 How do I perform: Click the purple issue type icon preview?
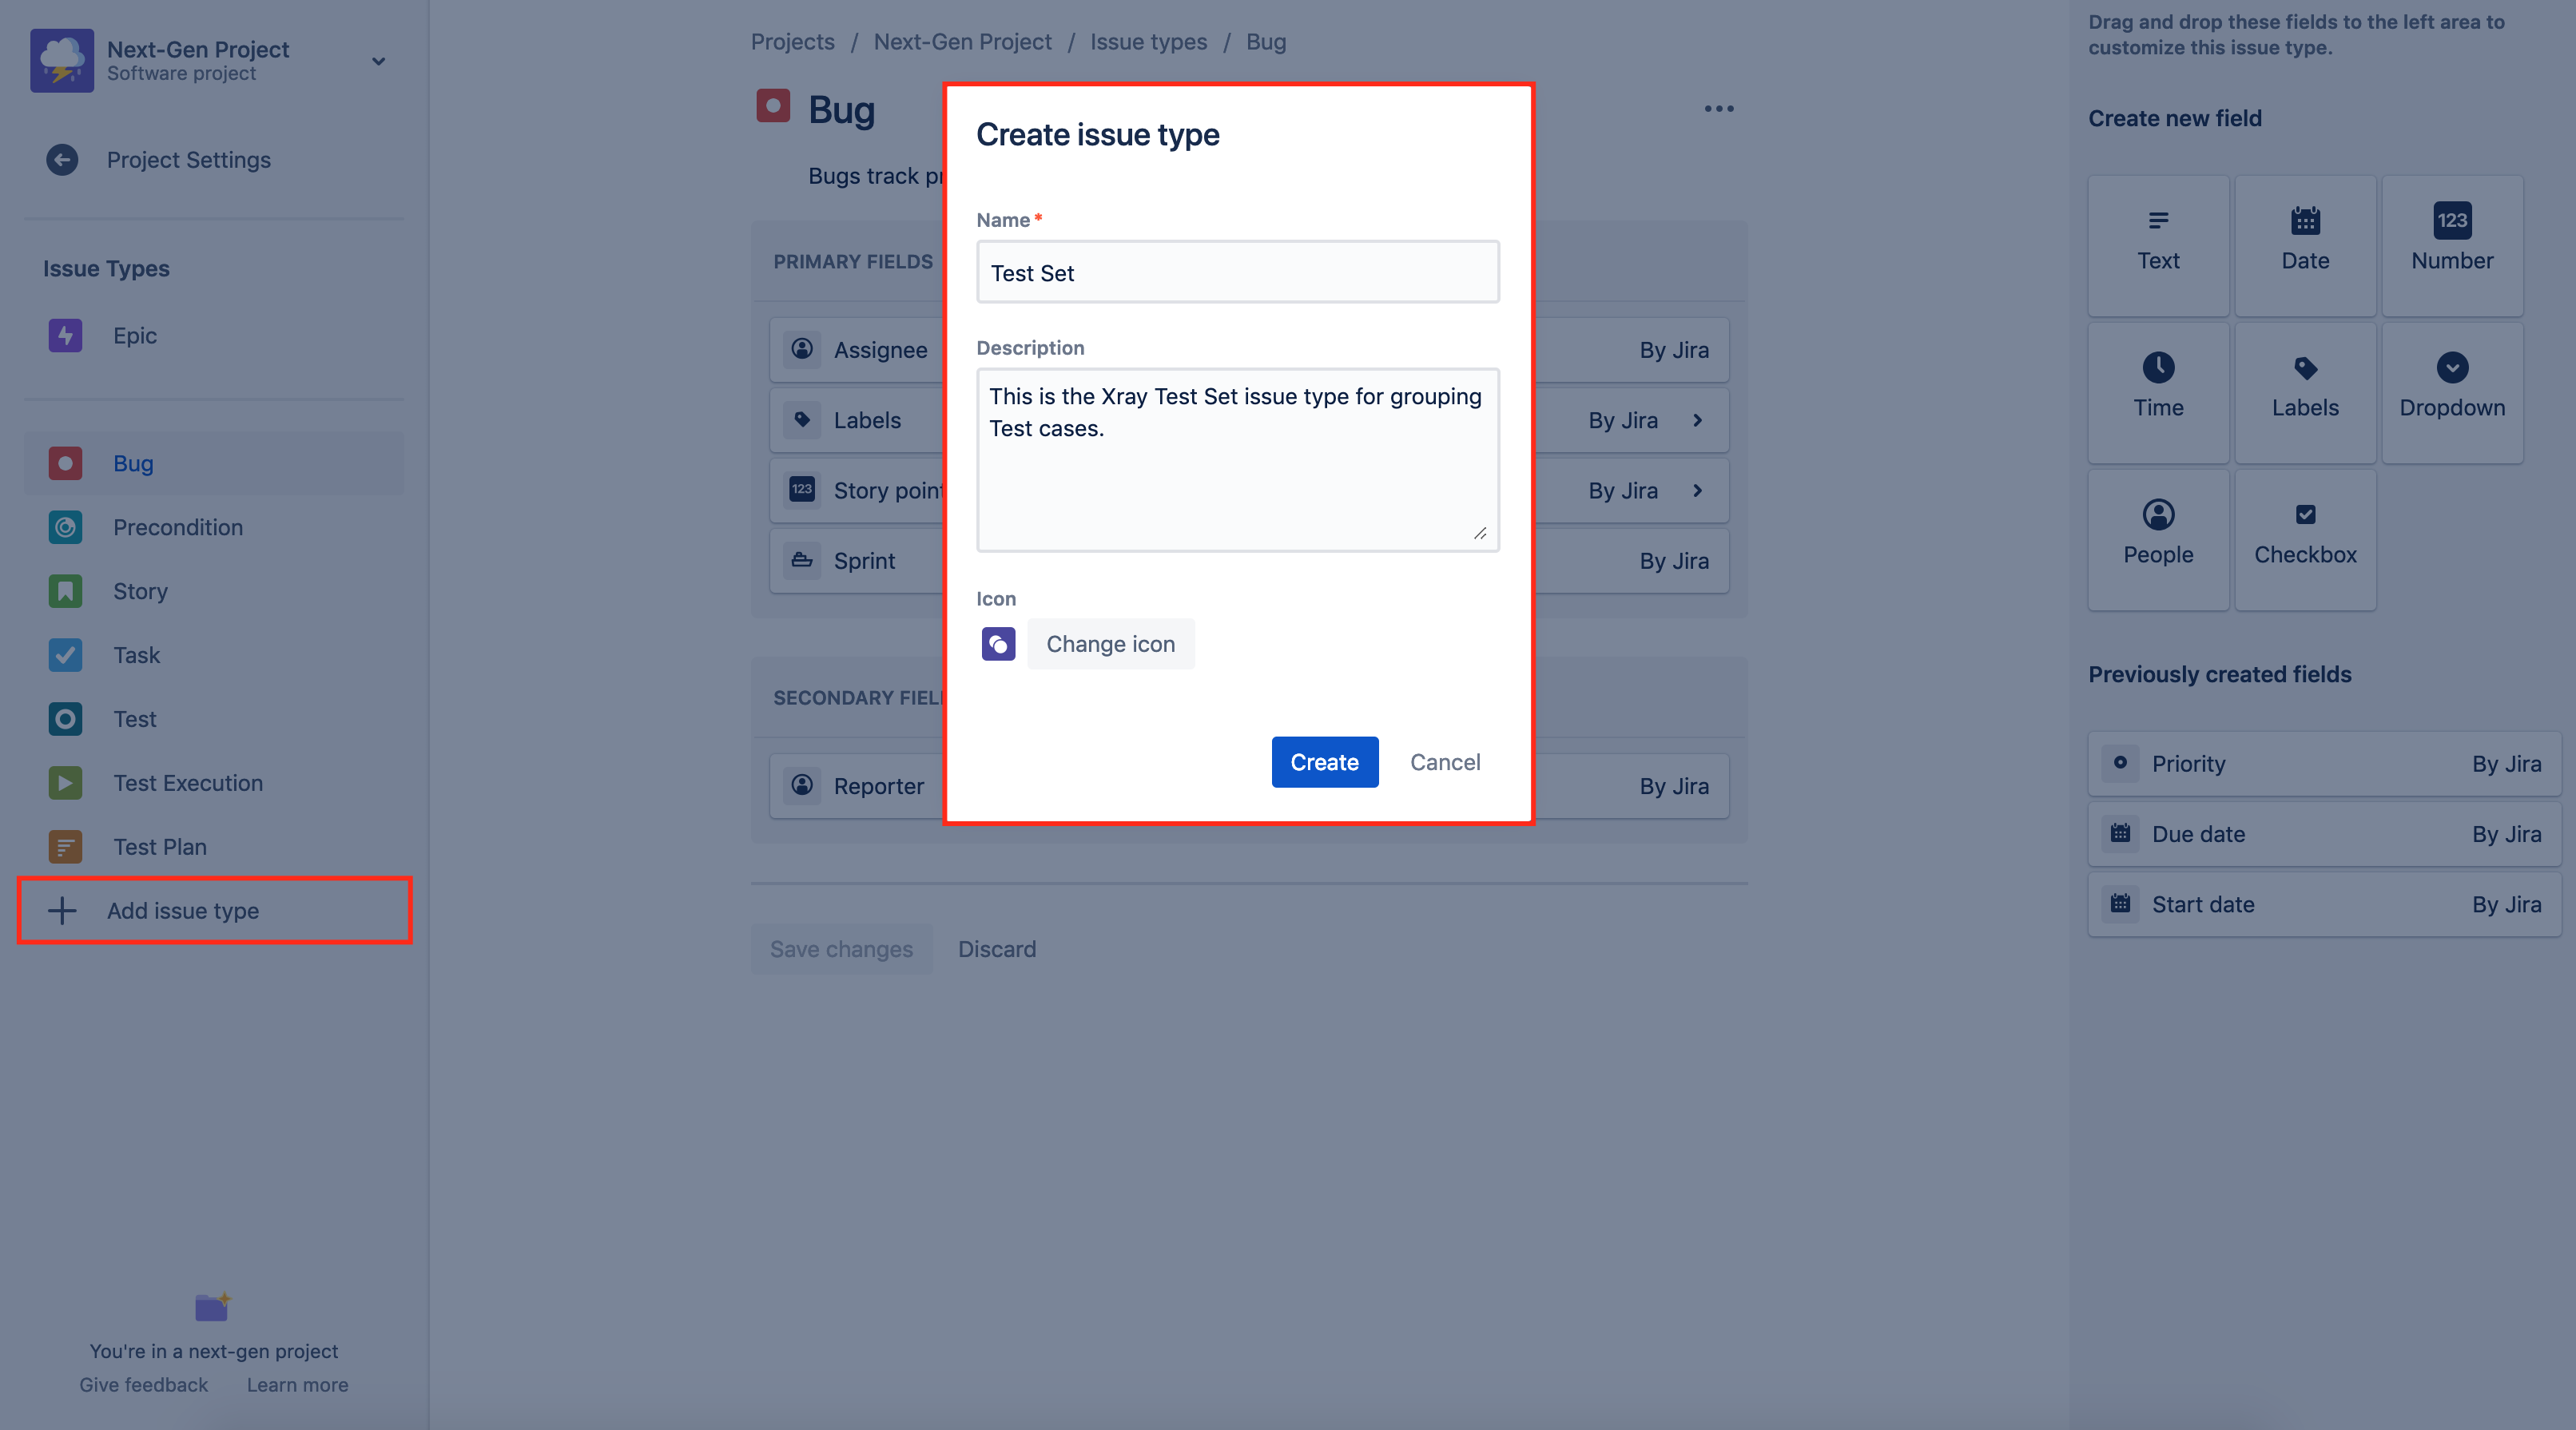pos(998,644)
